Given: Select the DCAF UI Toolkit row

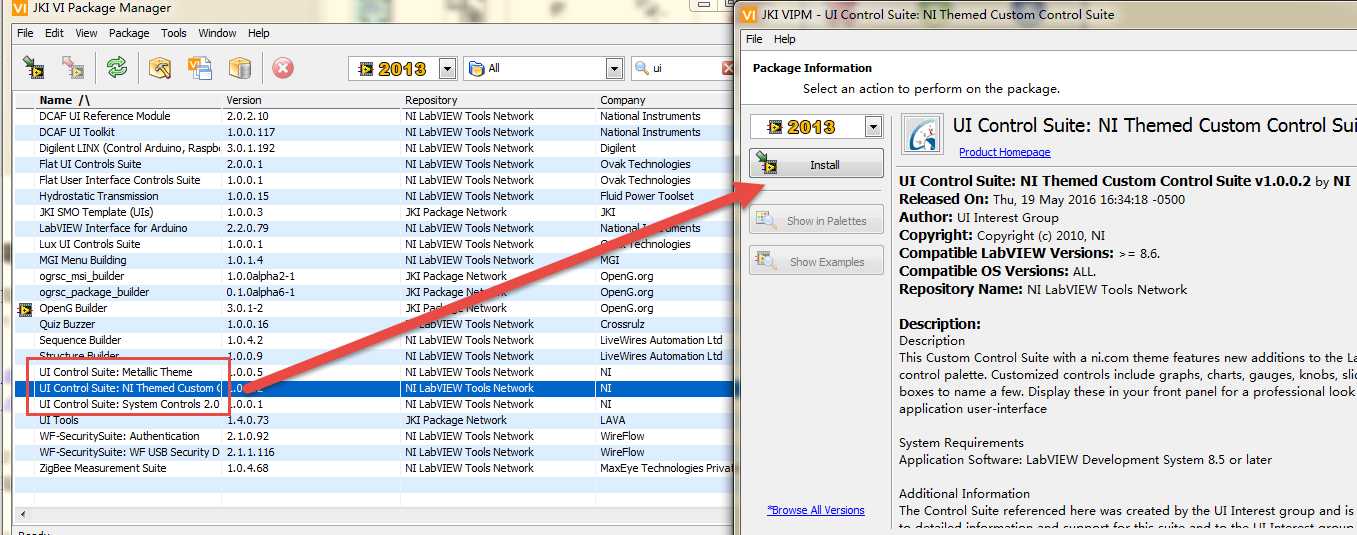Looking at the screenshot, I should point(374,132).
